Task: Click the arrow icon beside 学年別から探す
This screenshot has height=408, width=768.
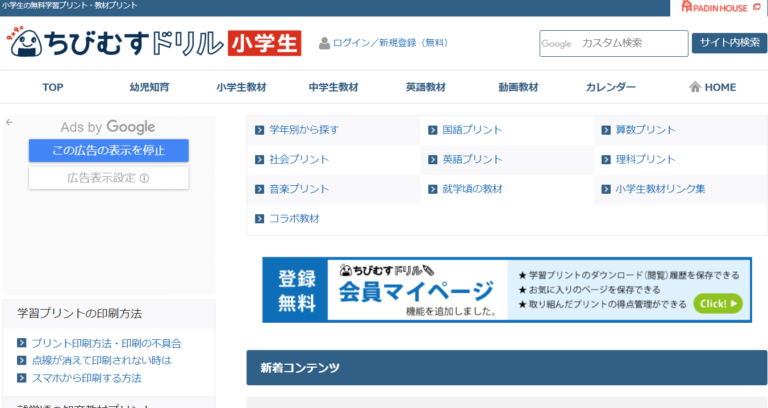Action: [x=260, y=130]
